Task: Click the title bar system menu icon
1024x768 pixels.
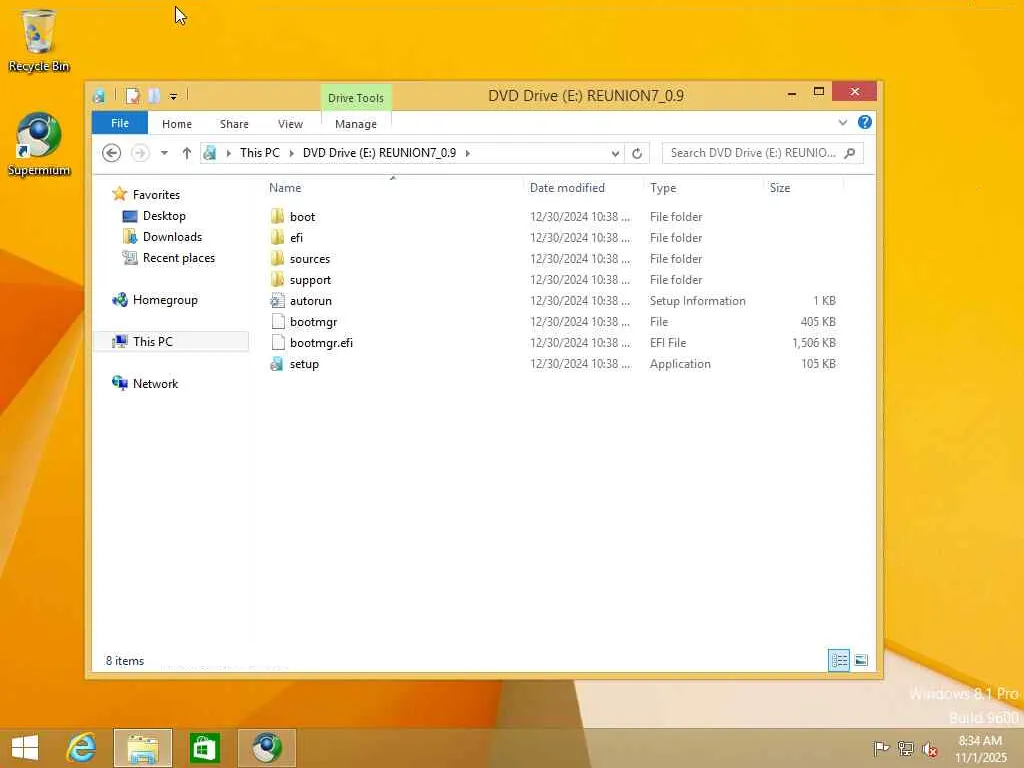Action: click(x=99, y=96)
